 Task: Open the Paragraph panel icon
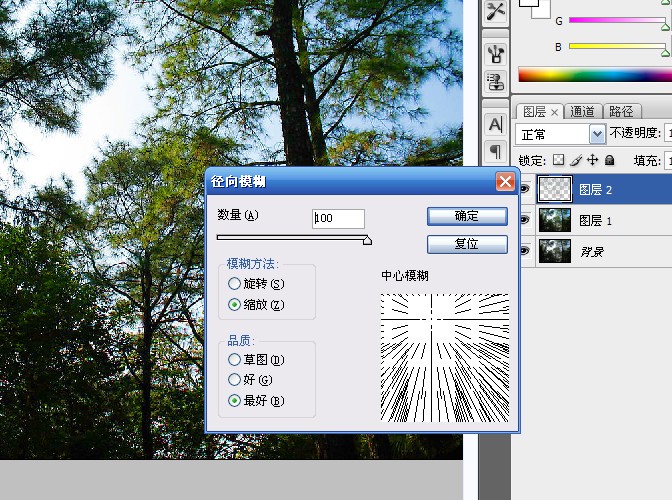[495, 151]
